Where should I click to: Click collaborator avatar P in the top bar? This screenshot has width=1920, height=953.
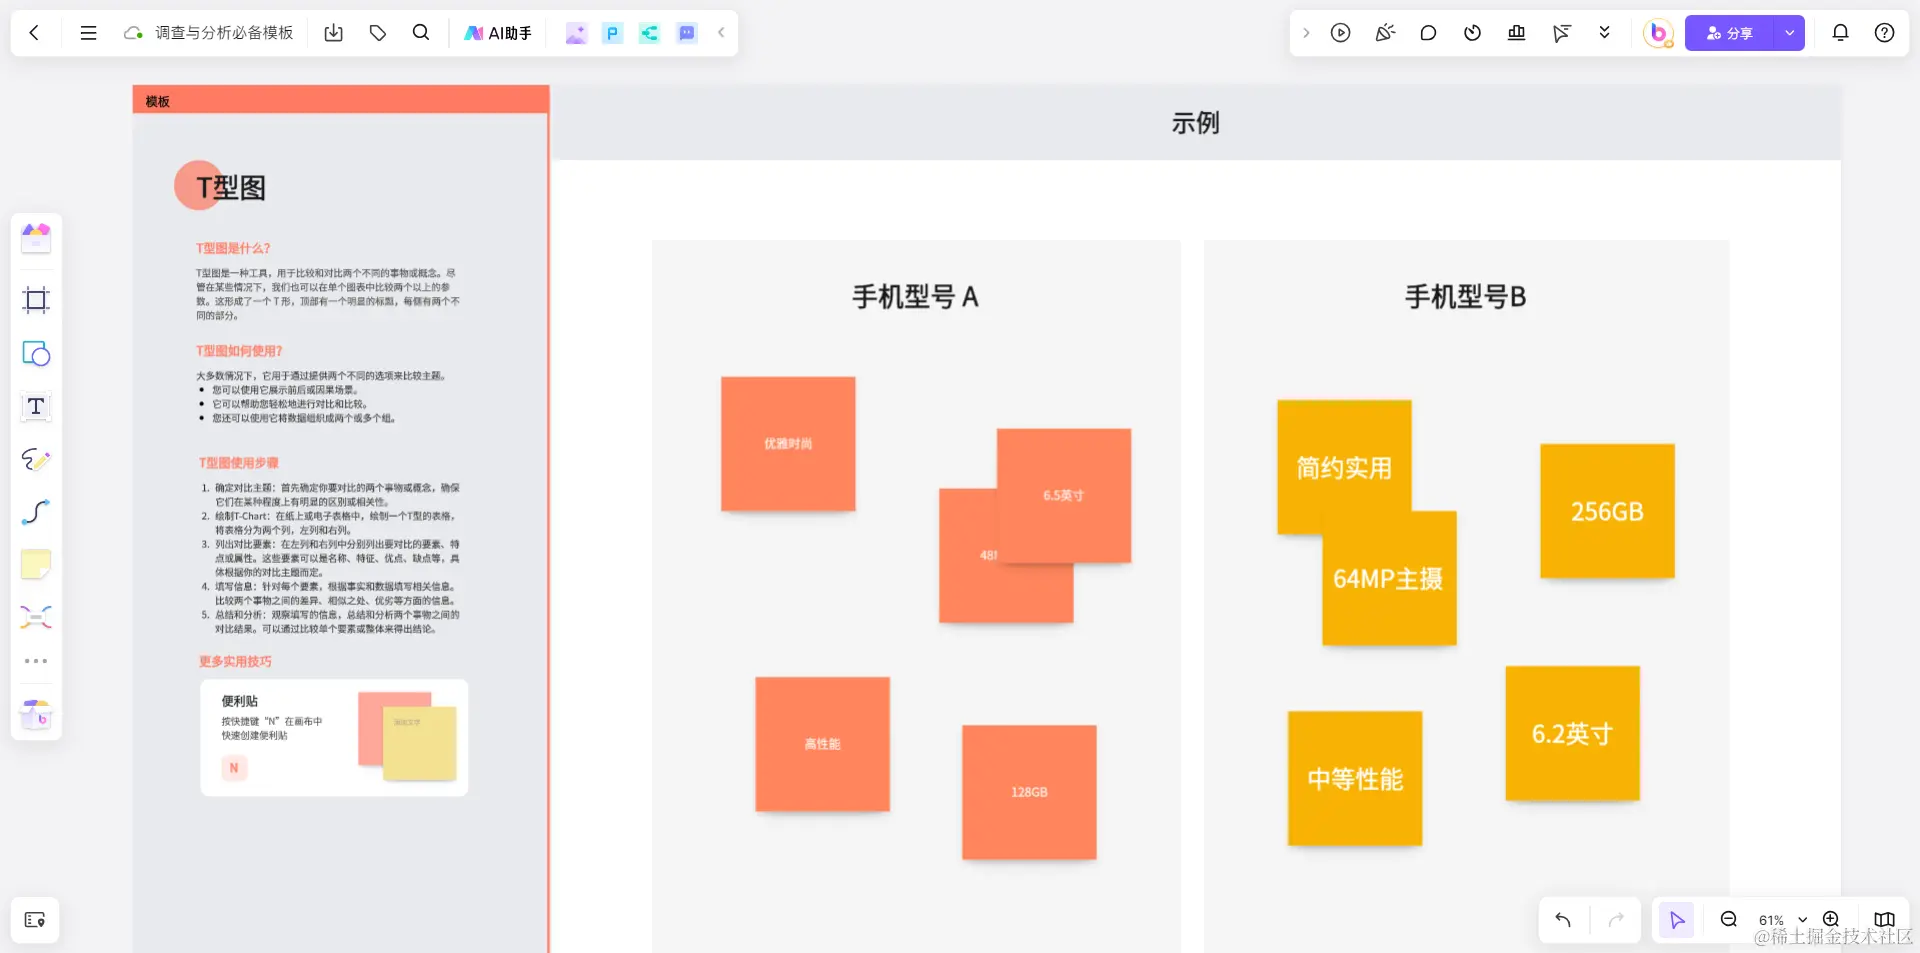click(612, 32)
